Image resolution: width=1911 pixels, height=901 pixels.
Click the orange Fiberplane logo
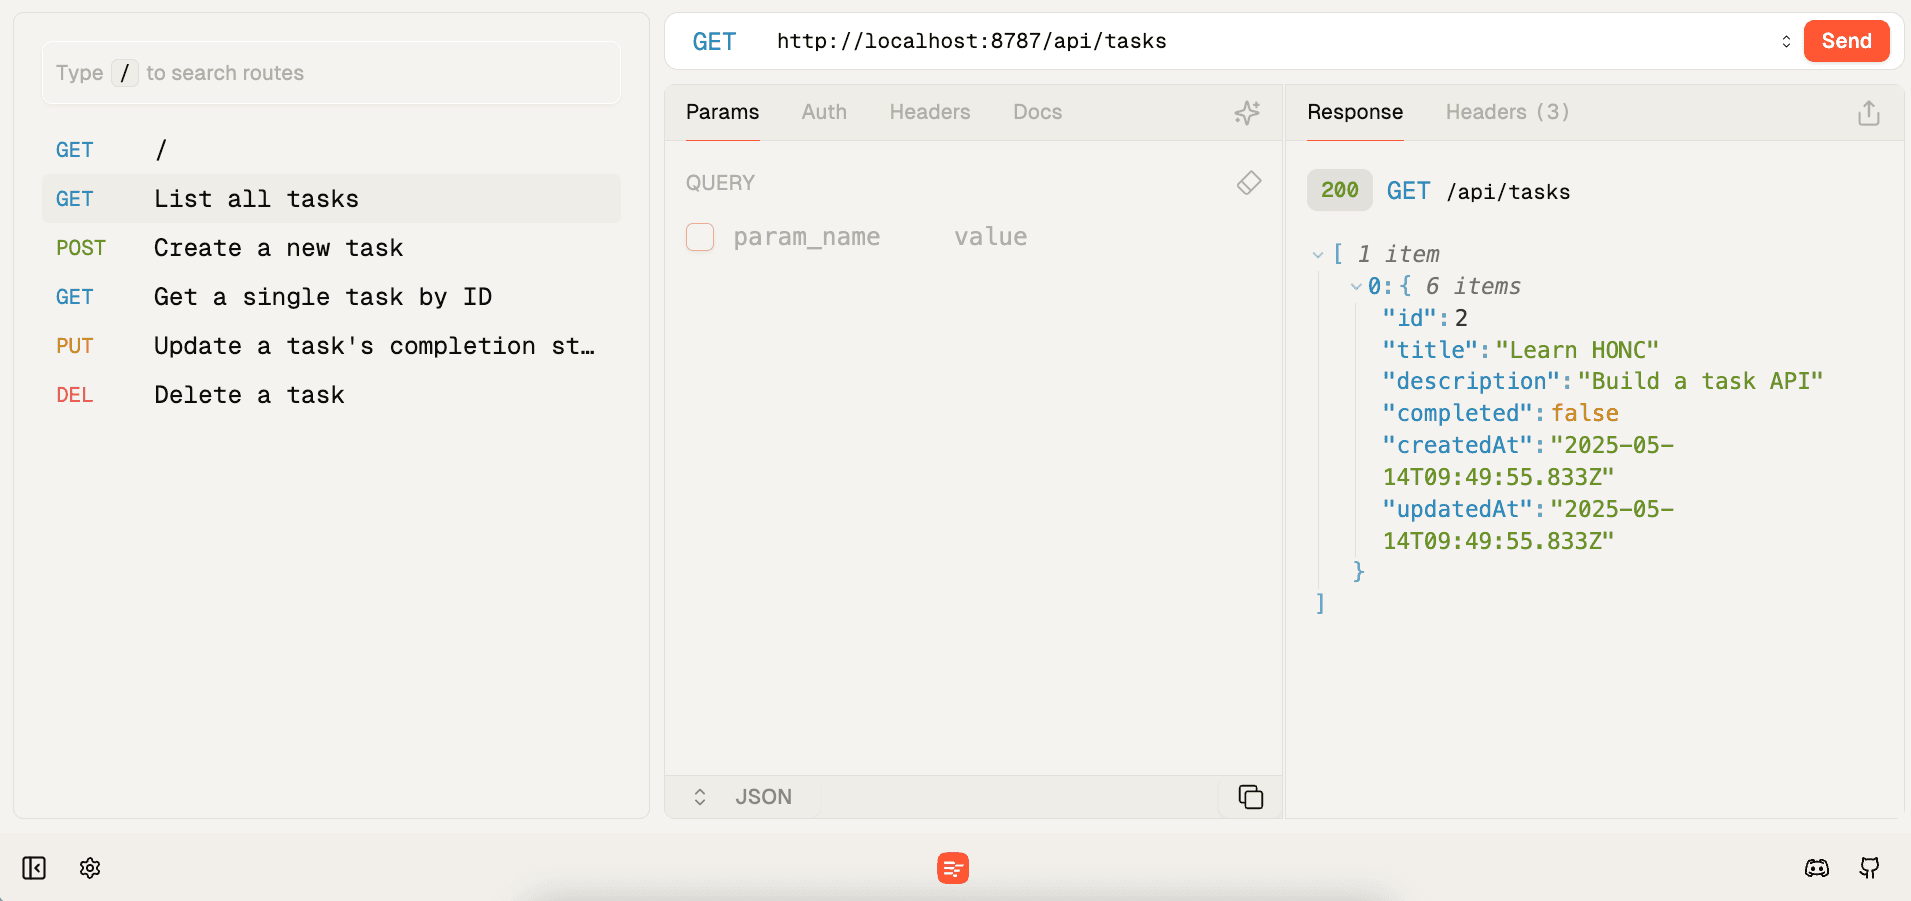(x=952, y=868)
